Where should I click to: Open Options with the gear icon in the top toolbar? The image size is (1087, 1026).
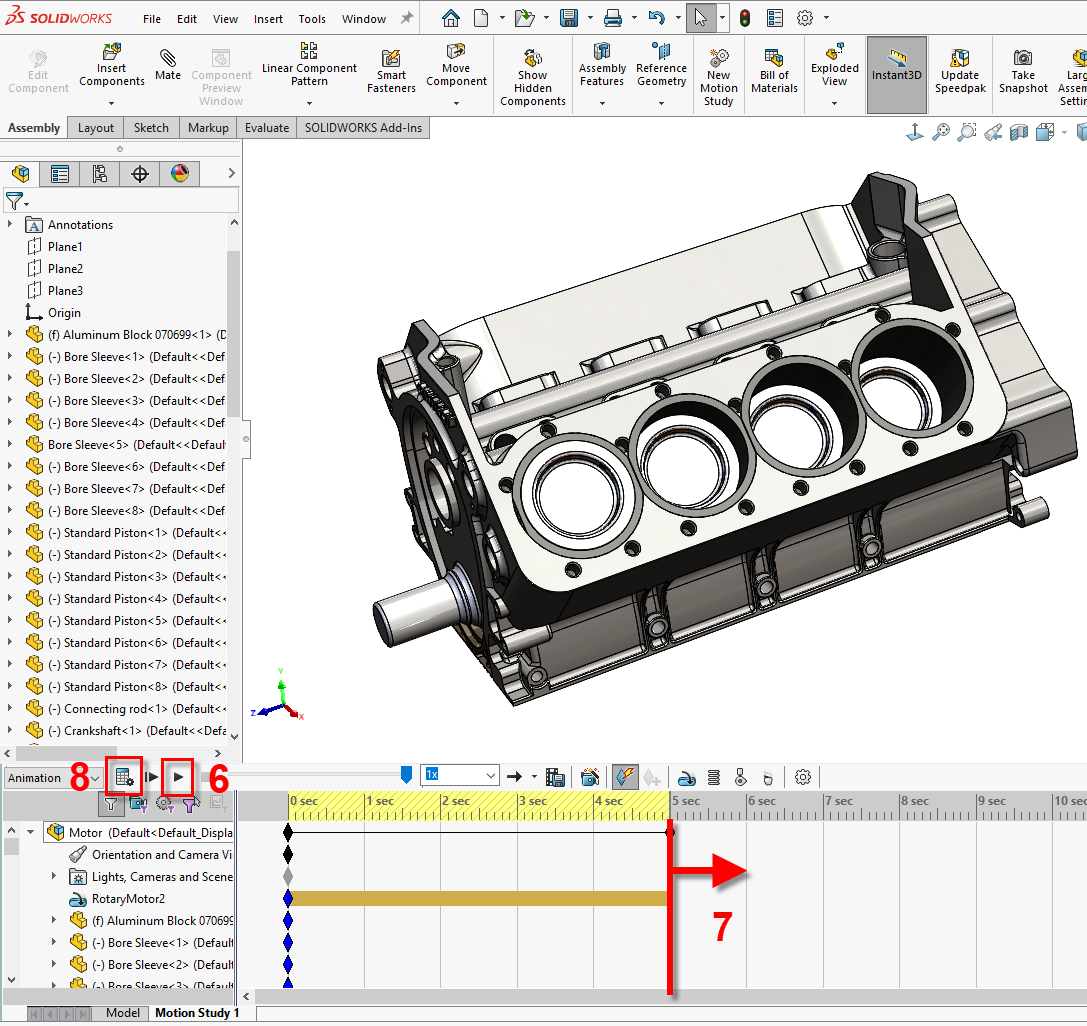(x=804, y=18)
